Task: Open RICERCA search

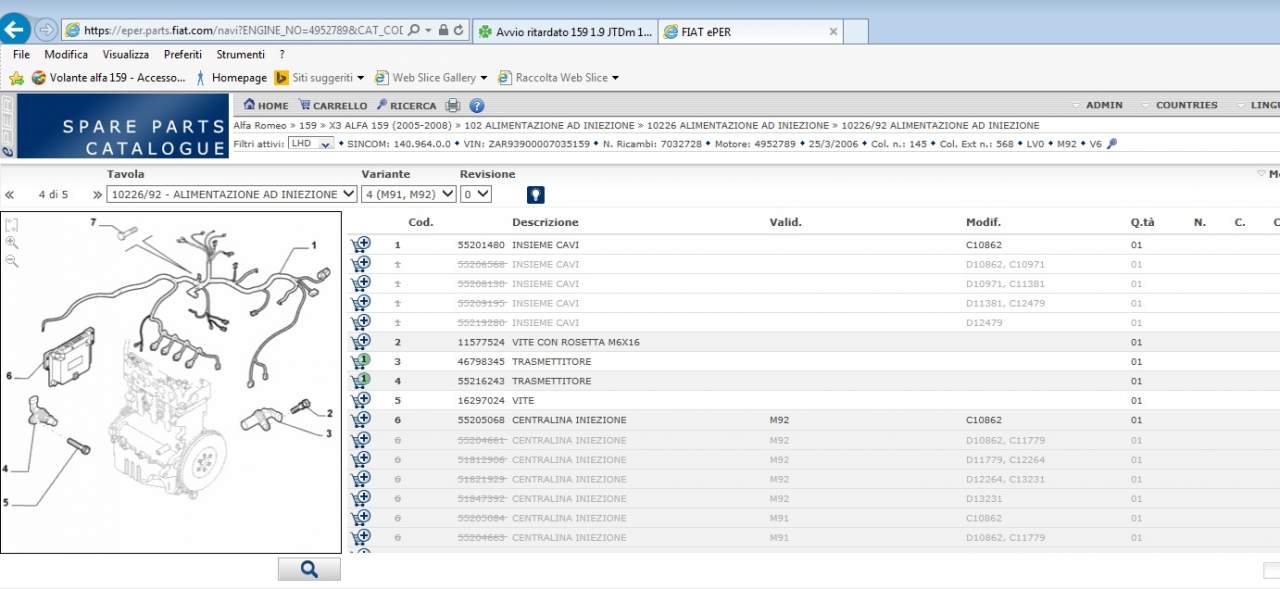Action: pos(406,105)
